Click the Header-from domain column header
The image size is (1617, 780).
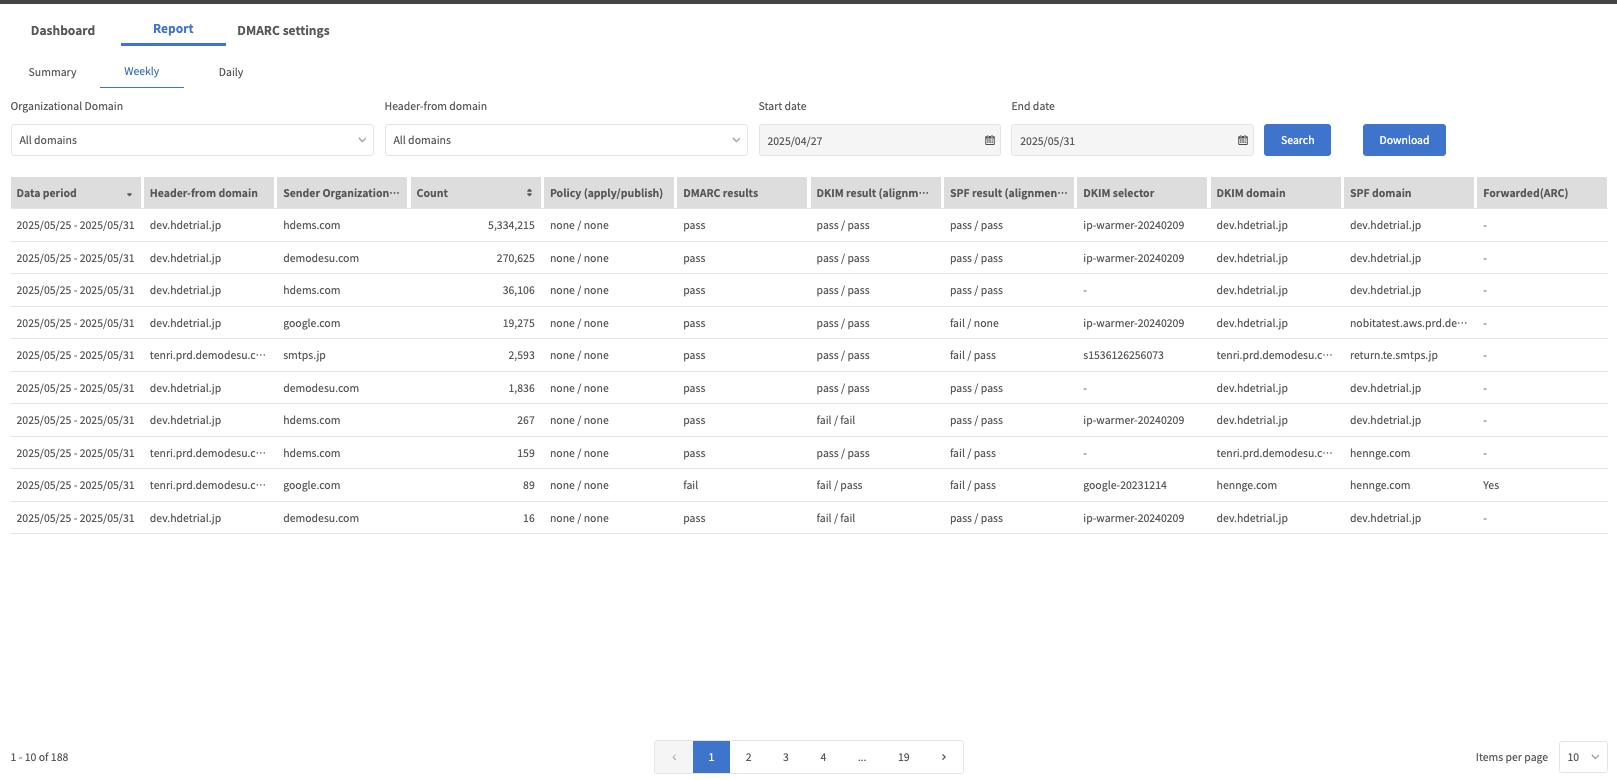(208, 193)
